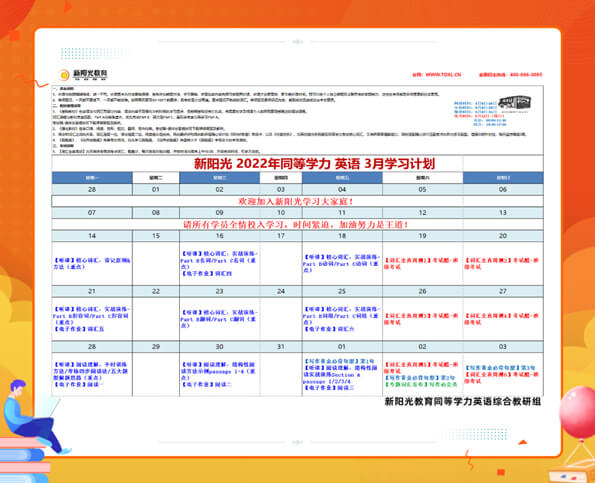Click the 星期六 column header
595x483 pixels.
coord(422,178)
